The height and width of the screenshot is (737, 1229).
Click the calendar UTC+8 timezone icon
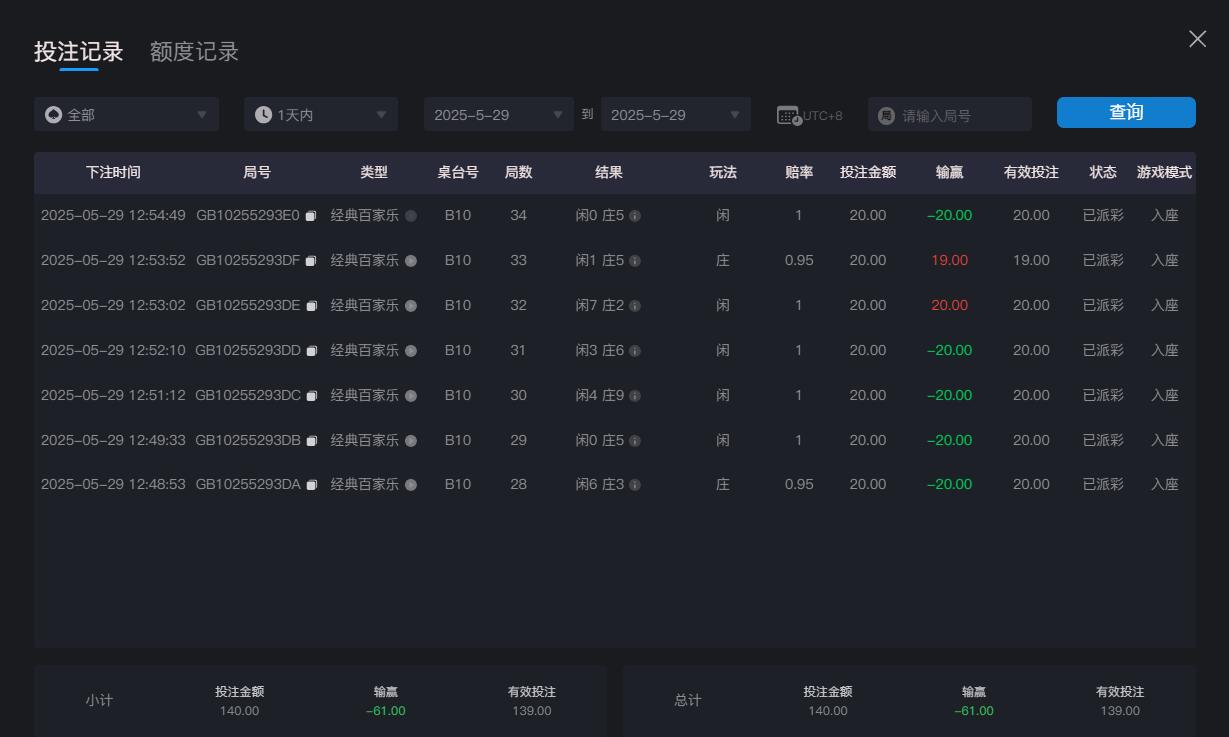788,114
